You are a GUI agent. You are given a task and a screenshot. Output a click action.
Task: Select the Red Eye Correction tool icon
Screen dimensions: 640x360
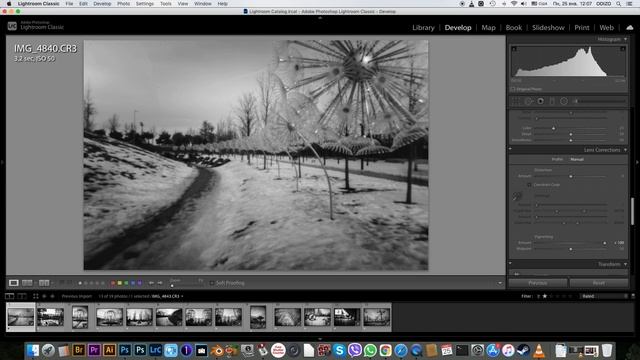[540, 101]
